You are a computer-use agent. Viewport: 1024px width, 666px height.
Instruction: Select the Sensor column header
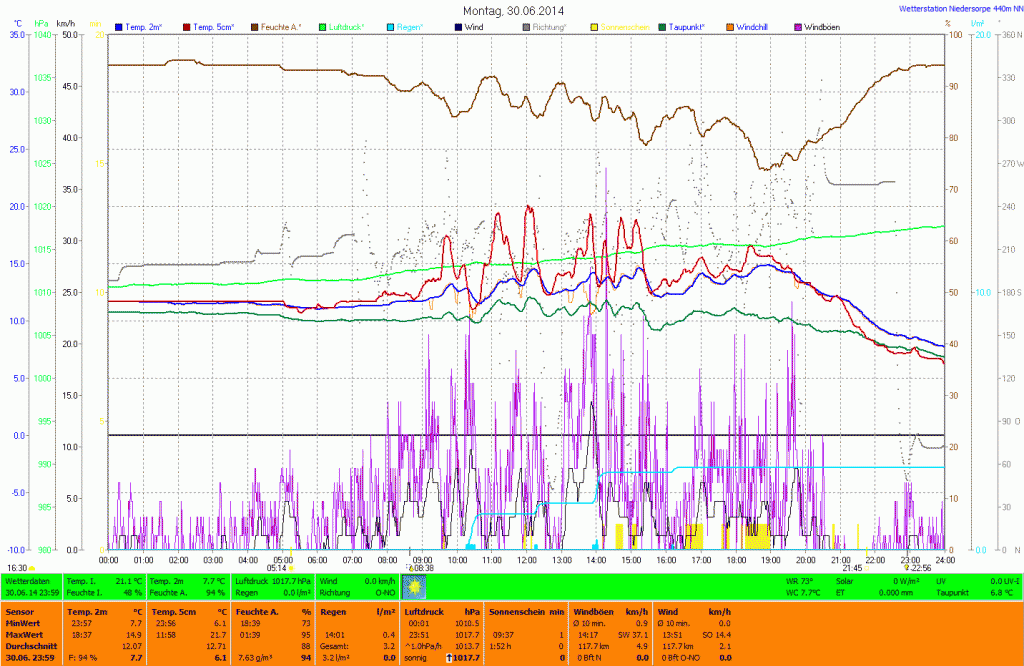[20, 611]
